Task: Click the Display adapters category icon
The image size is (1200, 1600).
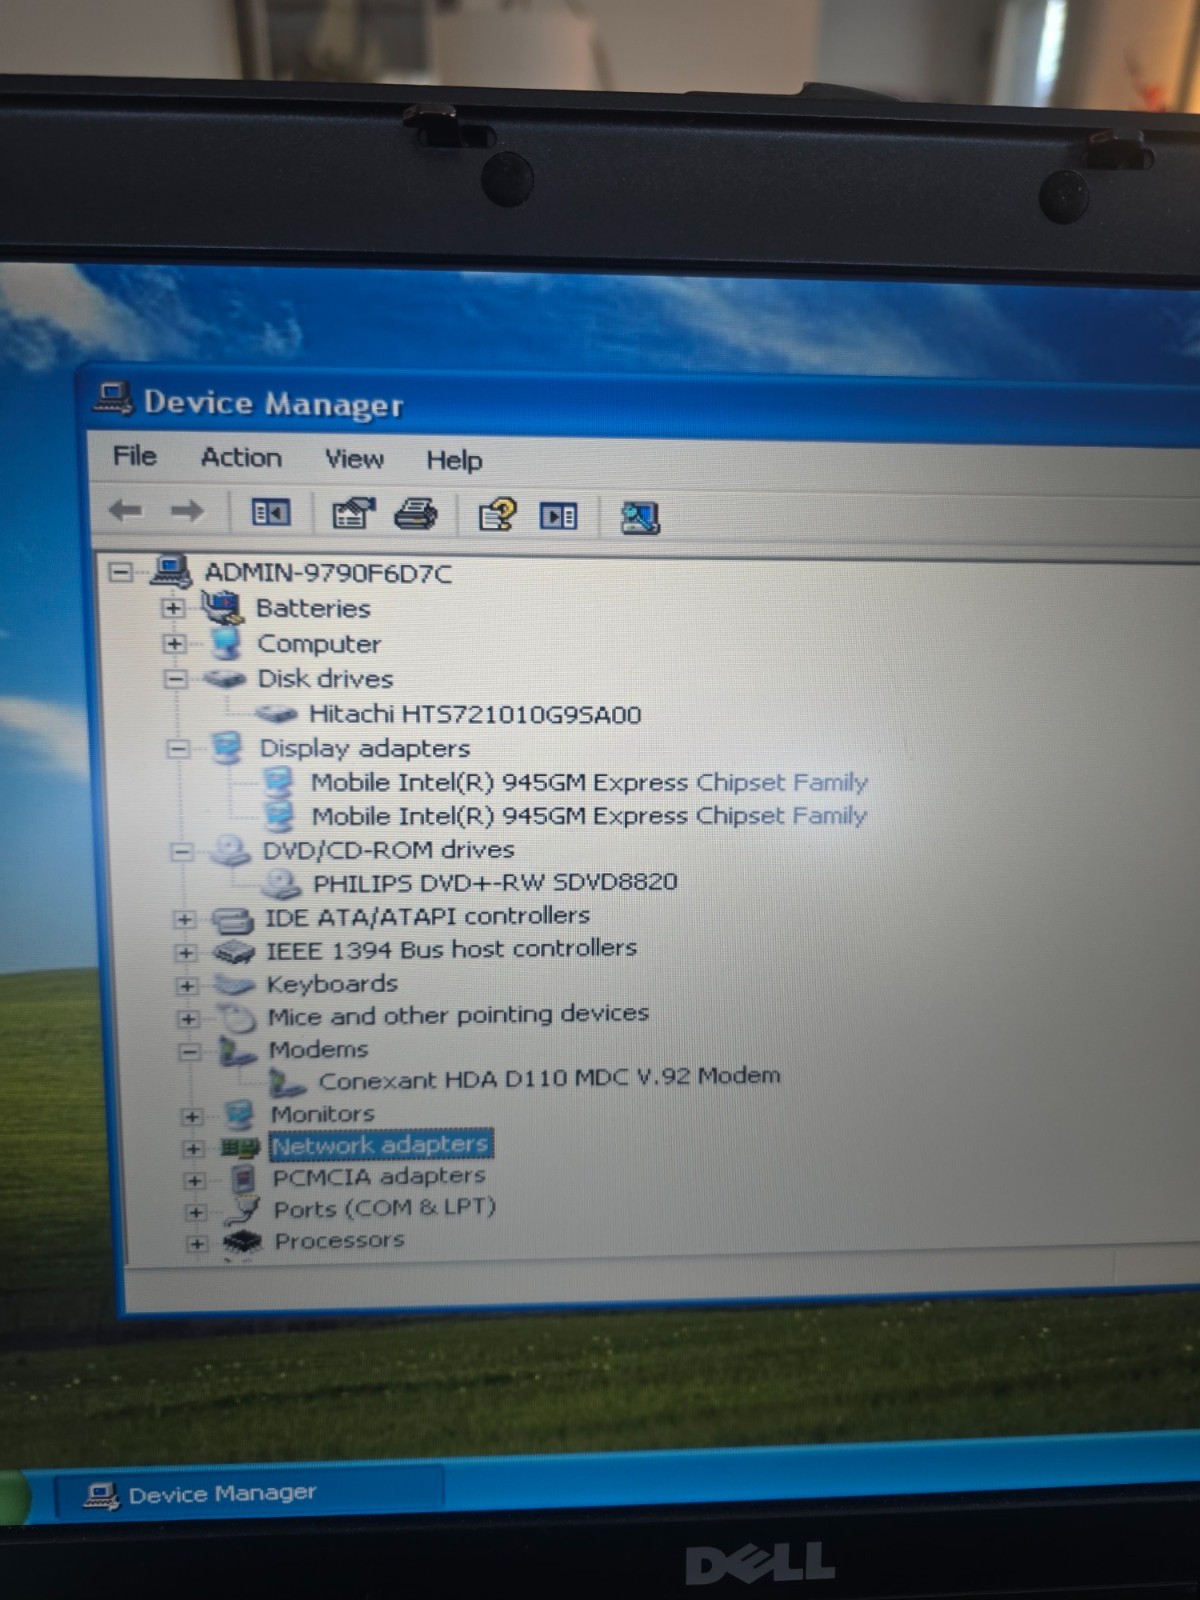Action: (x=229, y=748)
